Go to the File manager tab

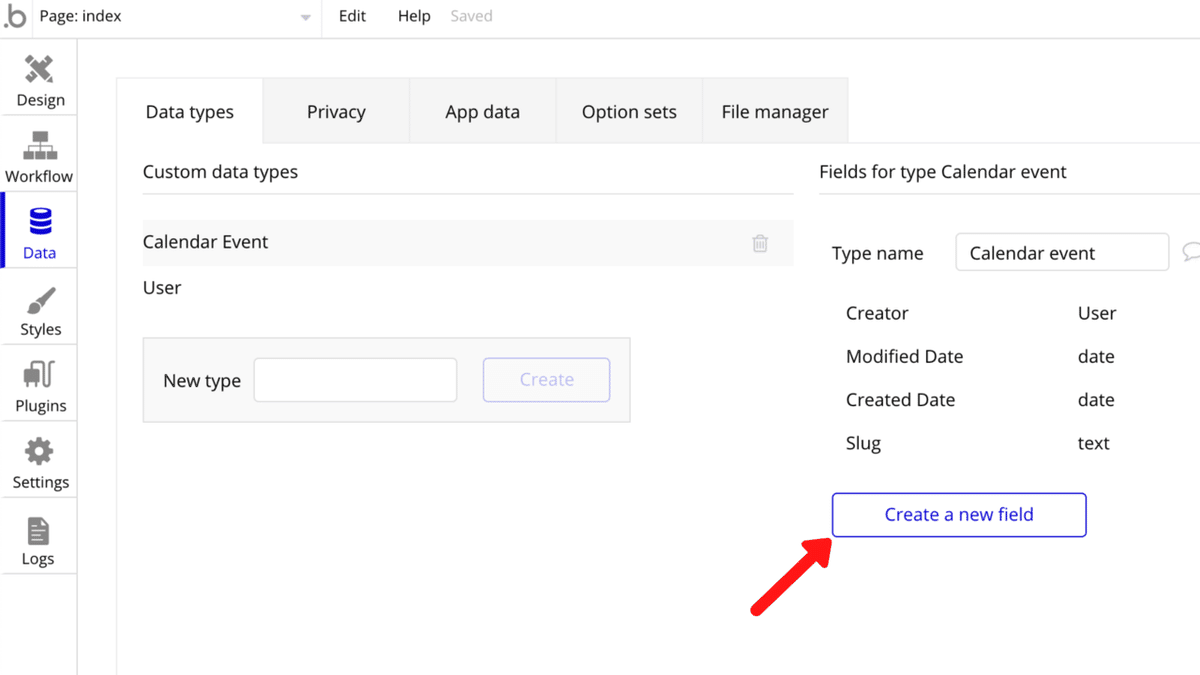[775, 112]
